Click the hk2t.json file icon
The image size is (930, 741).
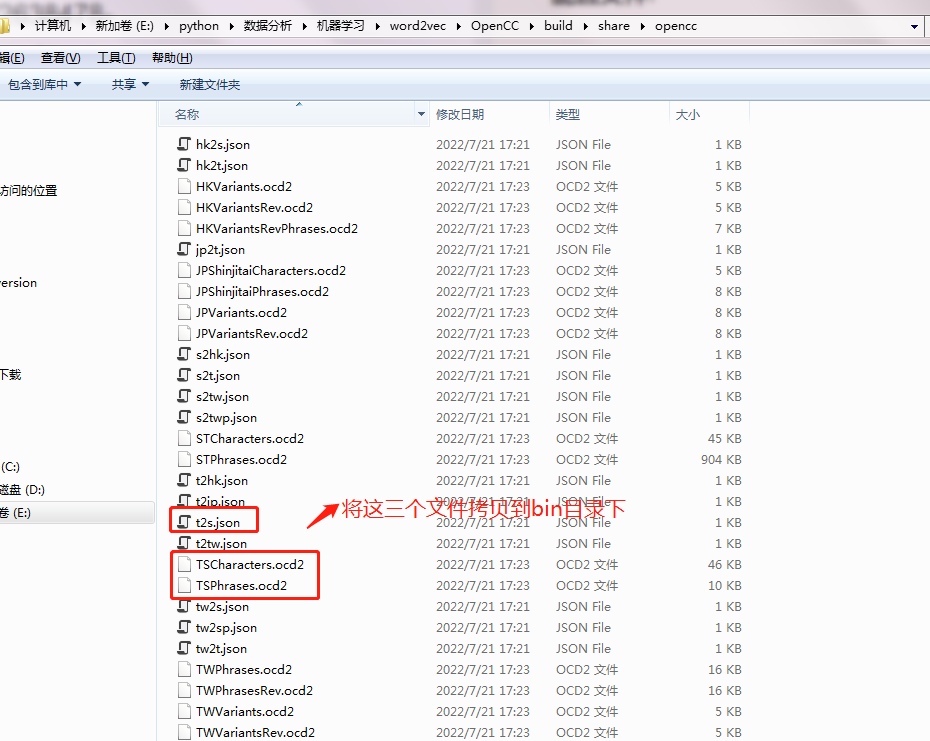click(x=184, y=165)
